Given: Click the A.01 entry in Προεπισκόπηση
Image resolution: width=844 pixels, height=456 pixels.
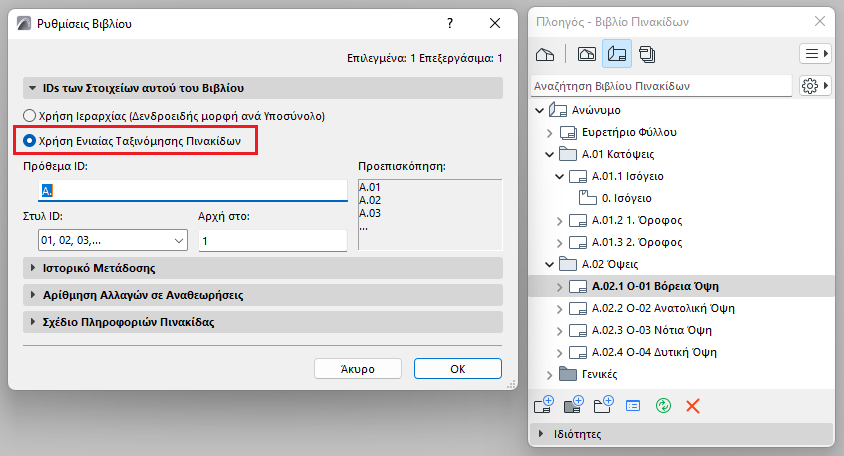Looking at the screenshot, I should click(370, 187).
